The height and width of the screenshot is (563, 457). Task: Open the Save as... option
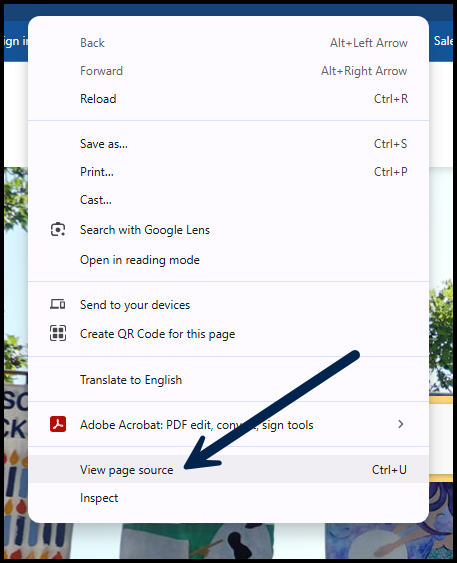point(228,144)
